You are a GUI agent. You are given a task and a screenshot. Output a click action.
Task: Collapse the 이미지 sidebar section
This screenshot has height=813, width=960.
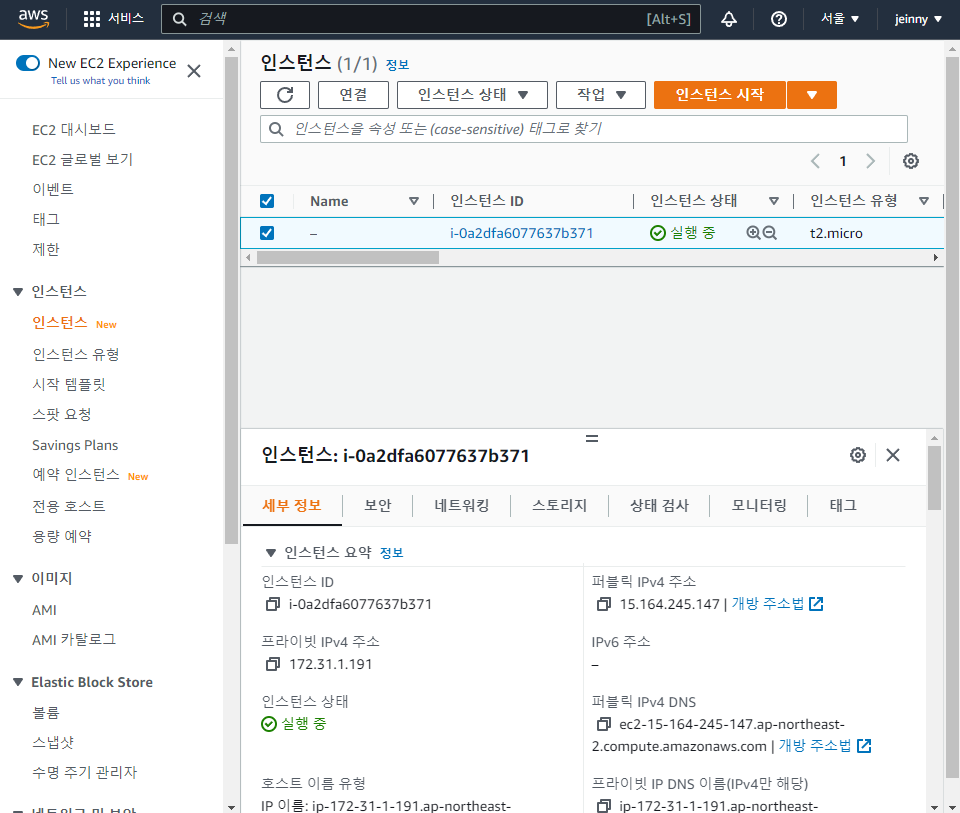18,579
